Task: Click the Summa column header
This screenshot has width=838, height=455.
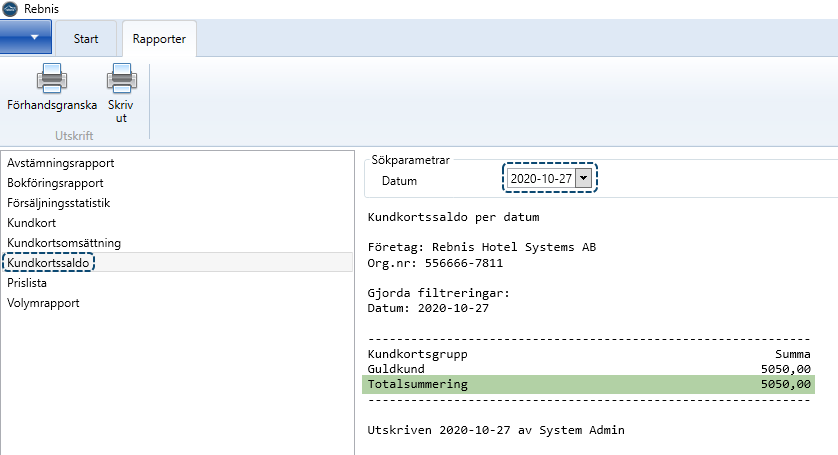Action: click(x=793, y=354)
